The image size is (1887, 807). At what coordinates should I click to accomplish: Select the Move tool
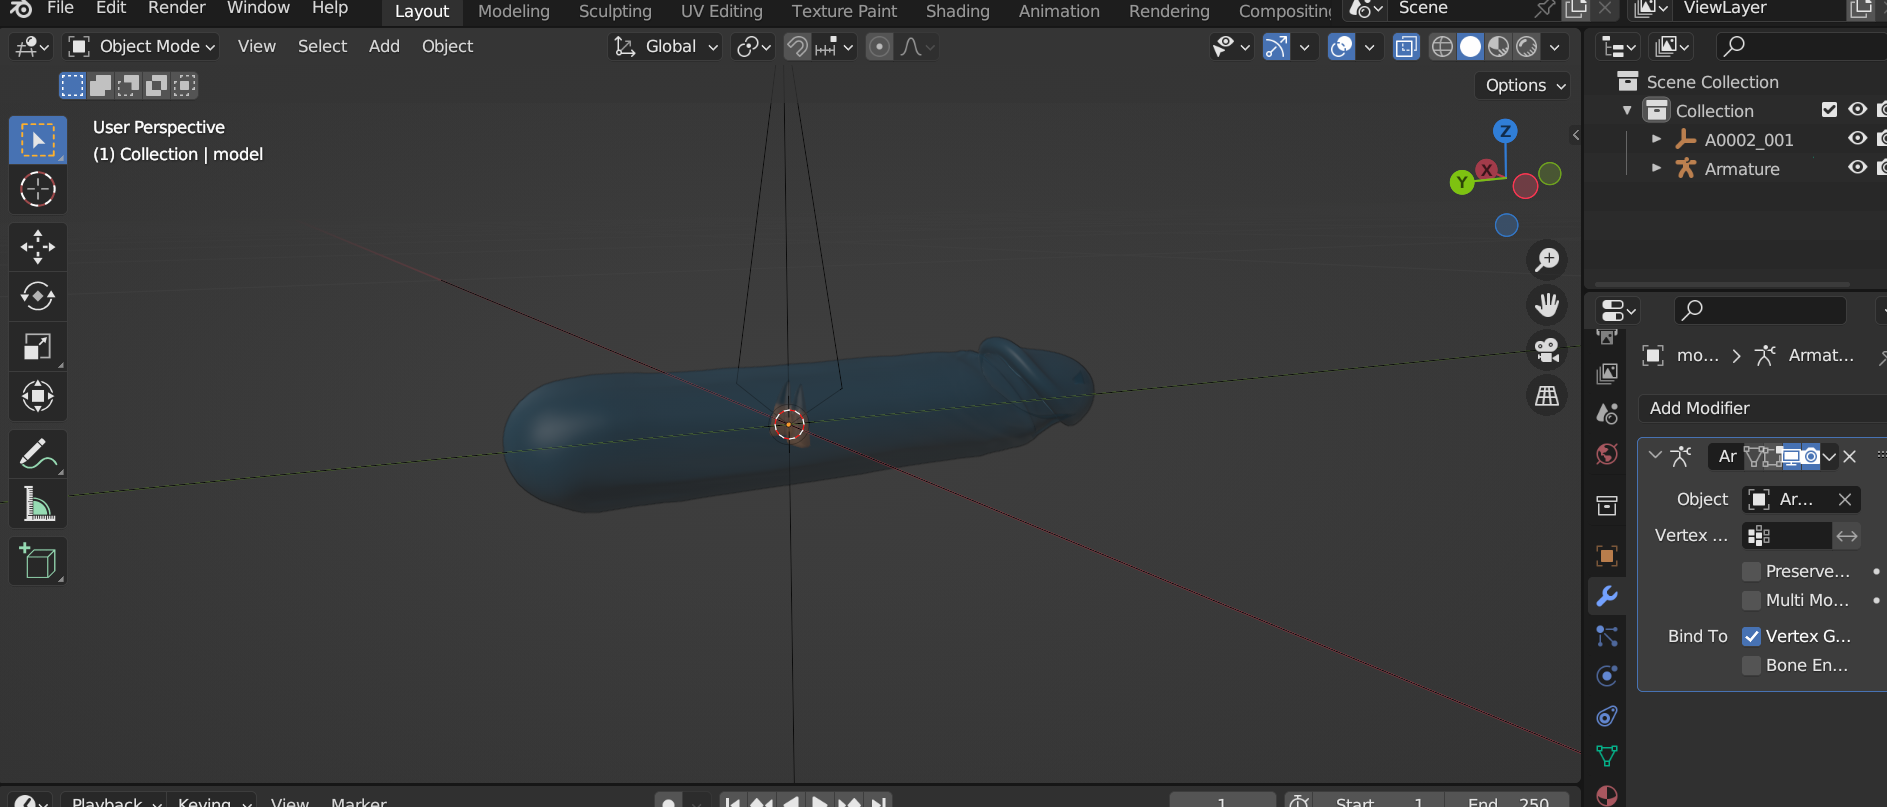(x=38, y=247)
